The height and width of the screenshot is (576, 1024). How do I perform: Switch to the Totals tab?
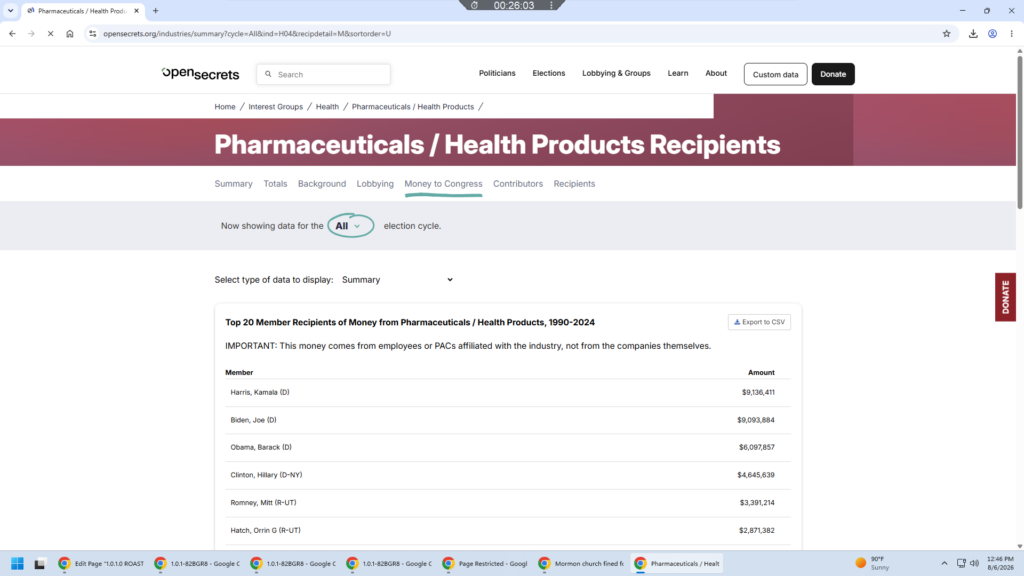point(275,184)
